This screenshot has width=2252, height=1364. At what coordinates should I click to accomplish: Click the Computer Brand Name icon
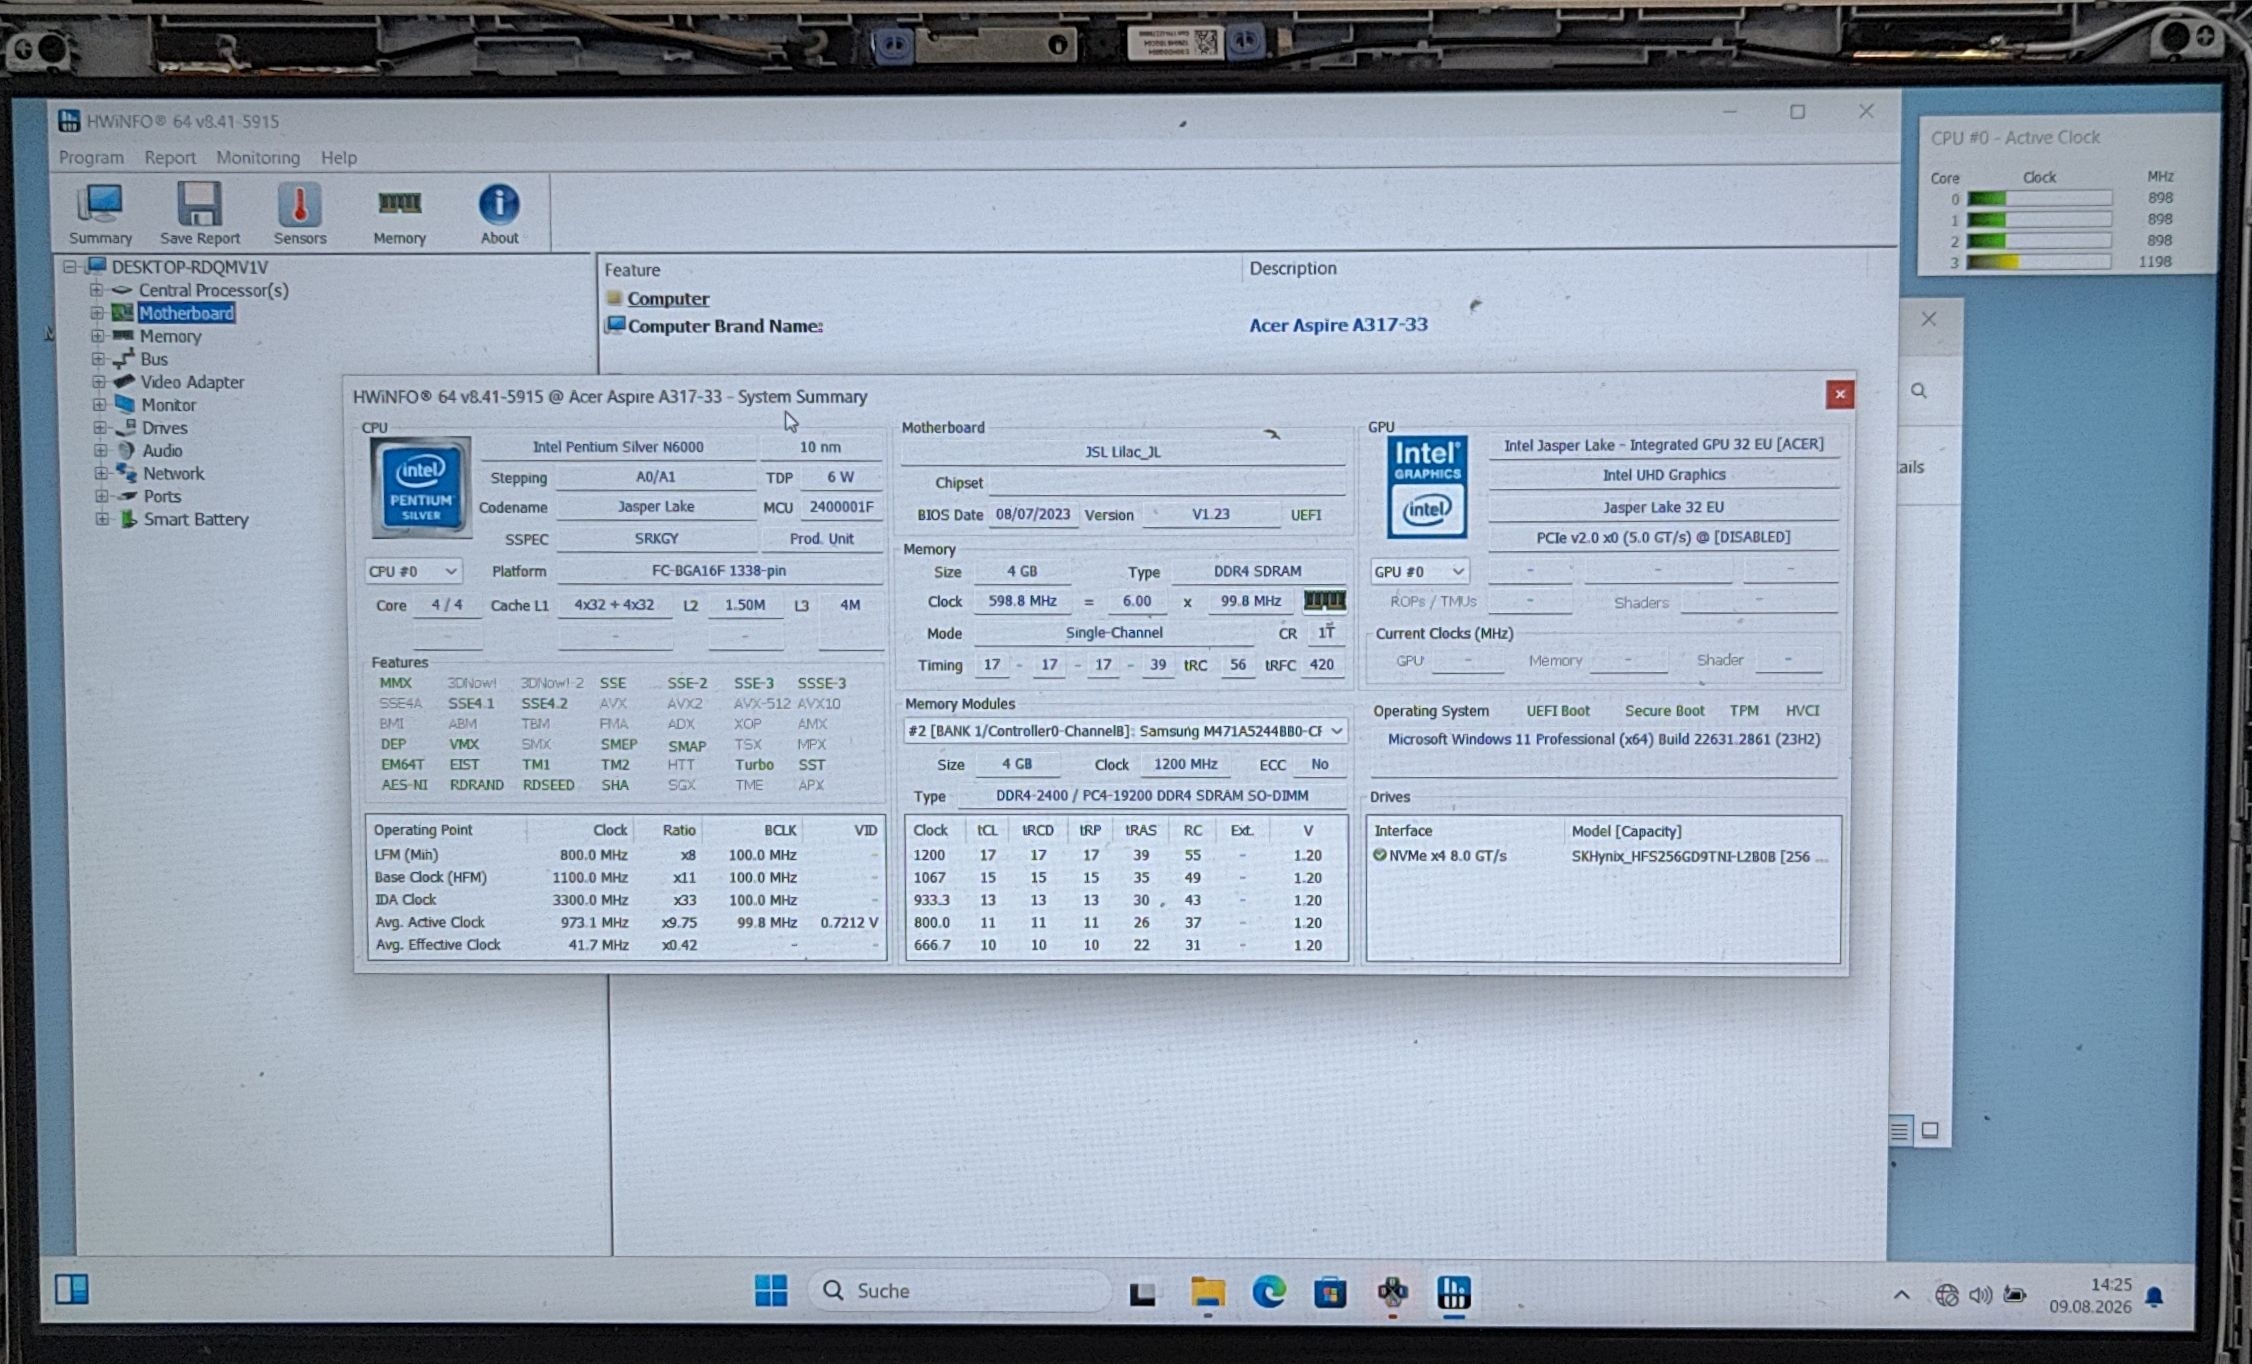click(x=615, y=325)
